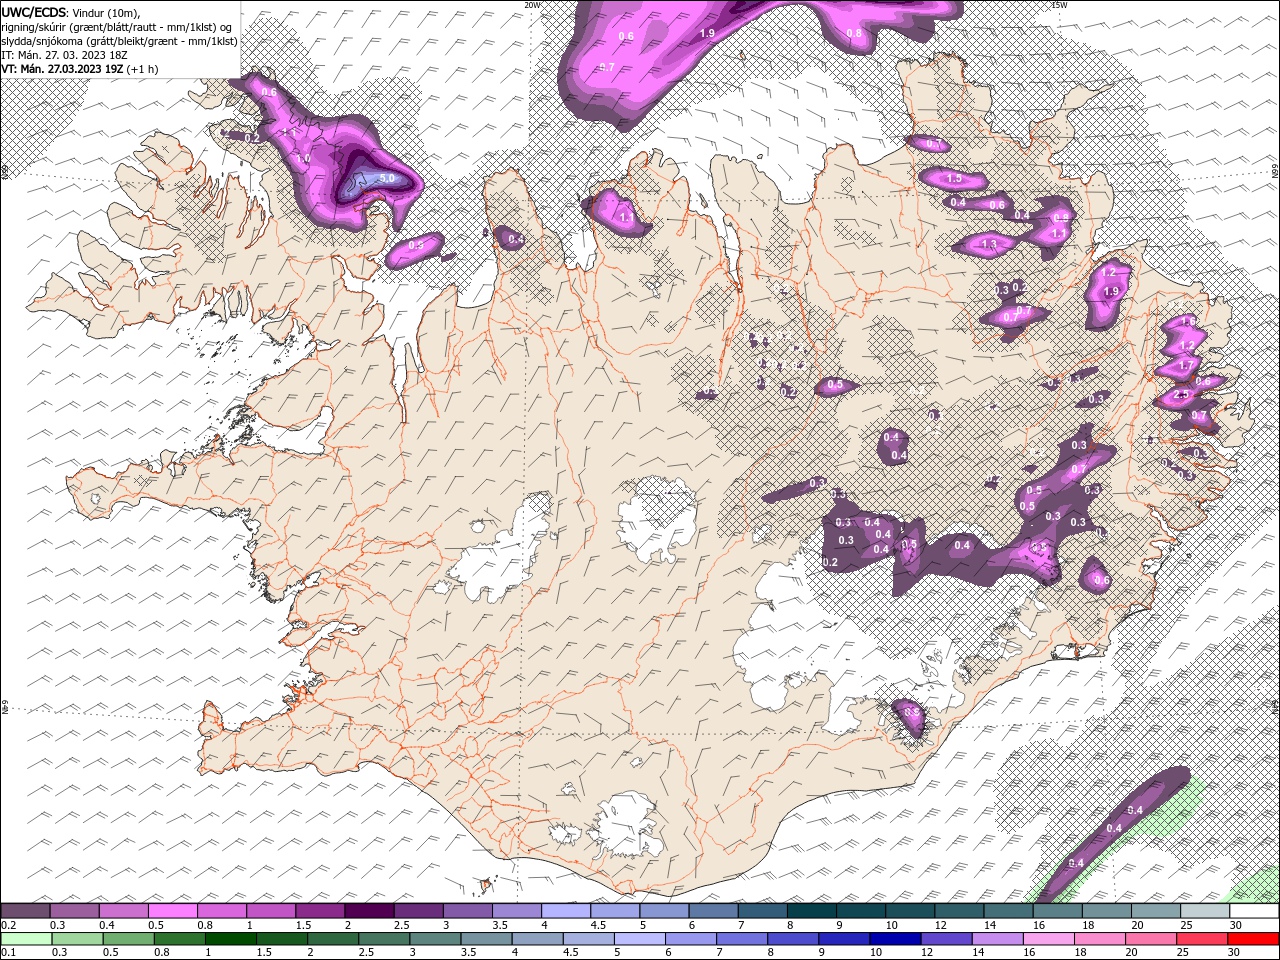Click the bright red 30 swatch, lower legend
This screenshot has height=960, width=1280.
point(1253,939)
